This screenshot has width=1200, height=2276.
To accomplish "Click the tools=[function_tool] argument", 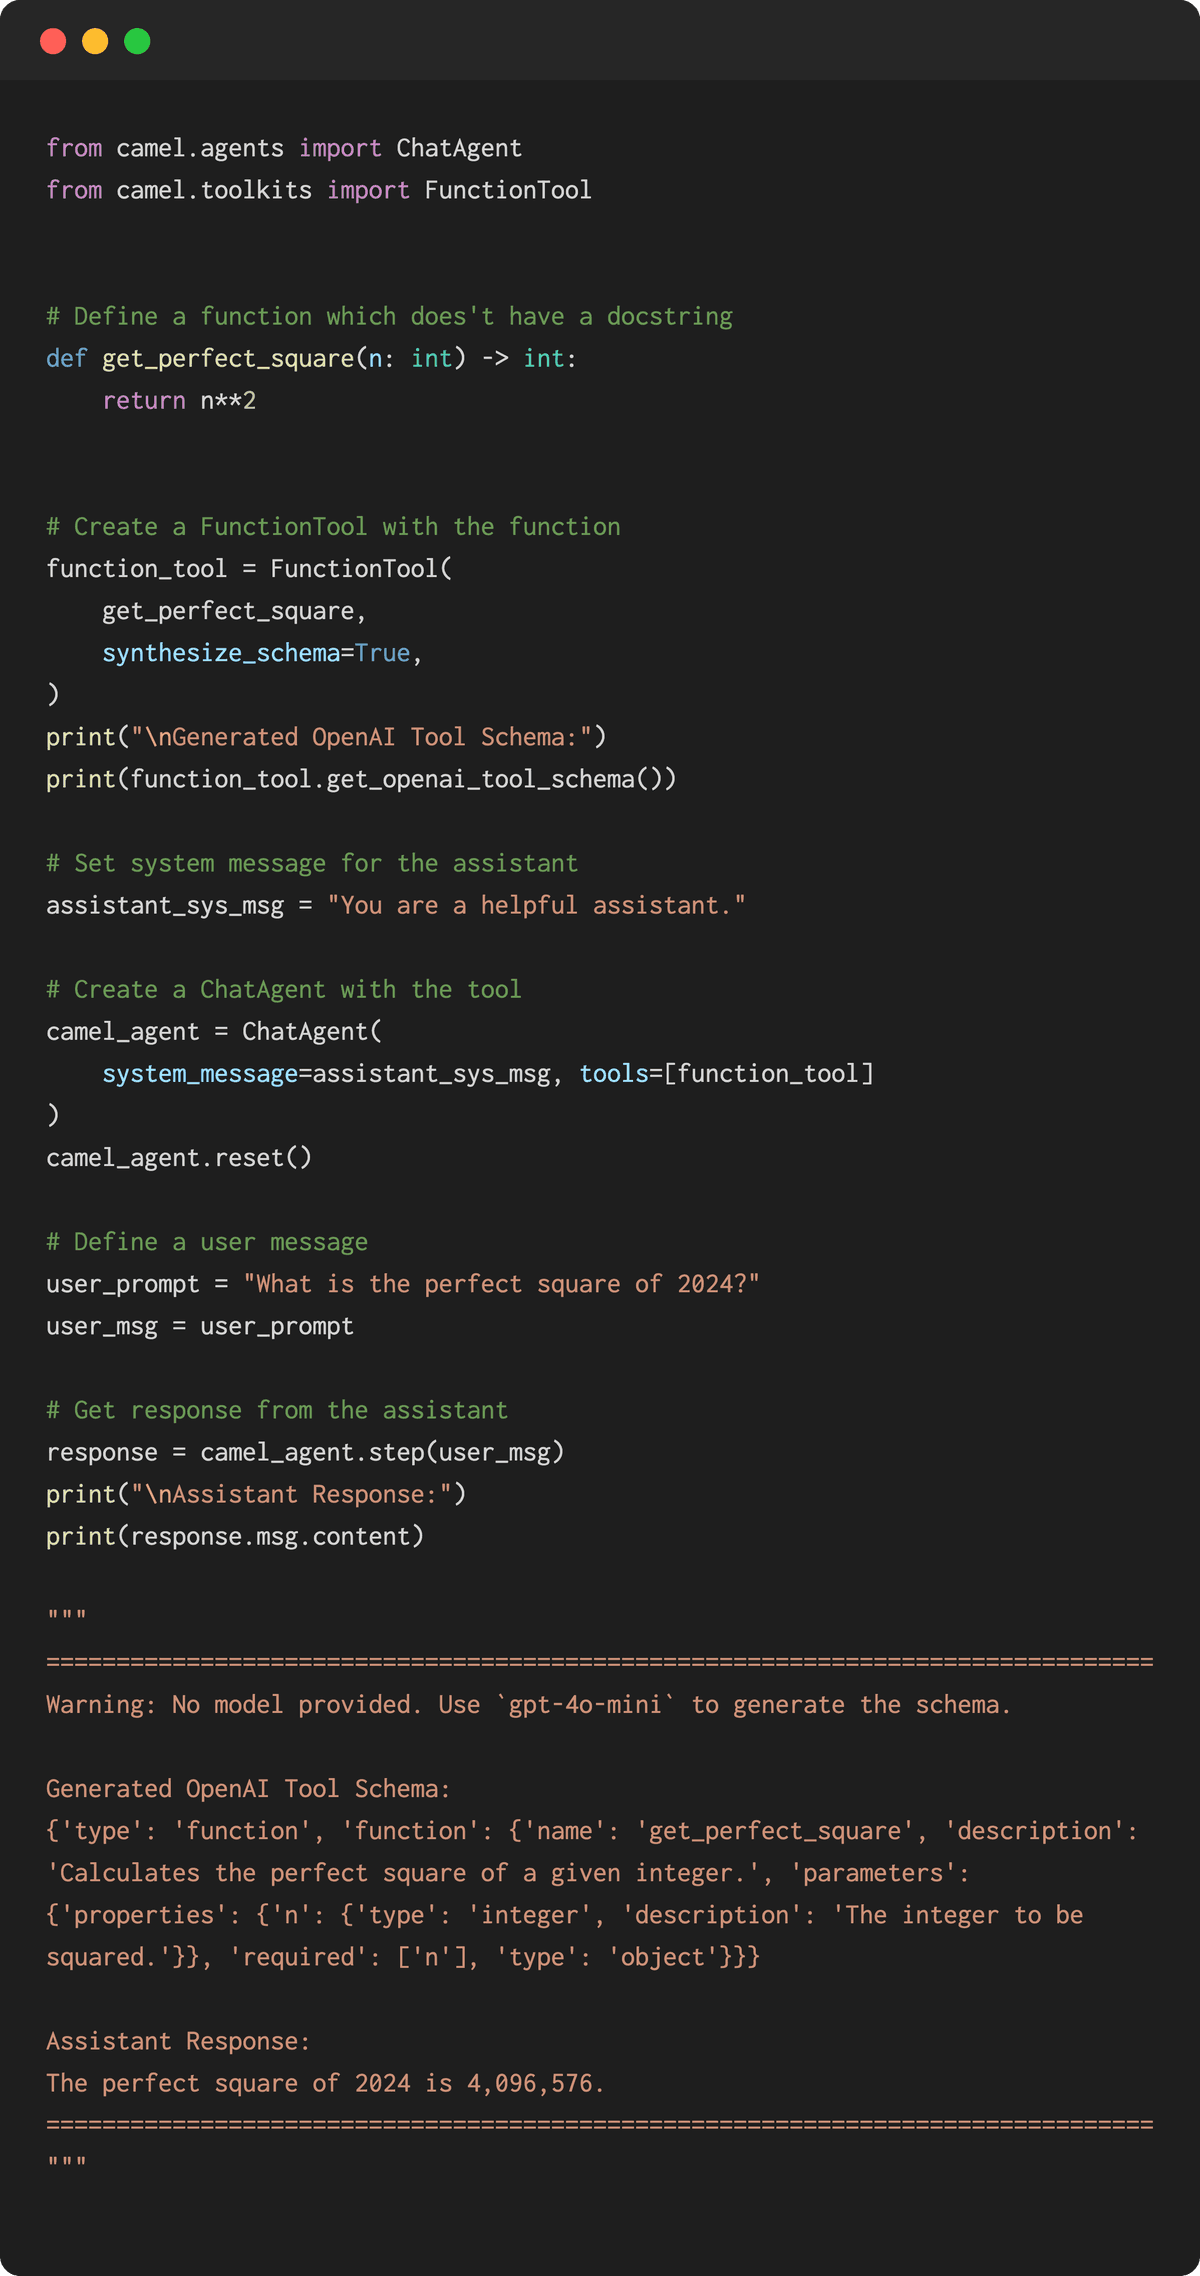I will pos(726,1073).
